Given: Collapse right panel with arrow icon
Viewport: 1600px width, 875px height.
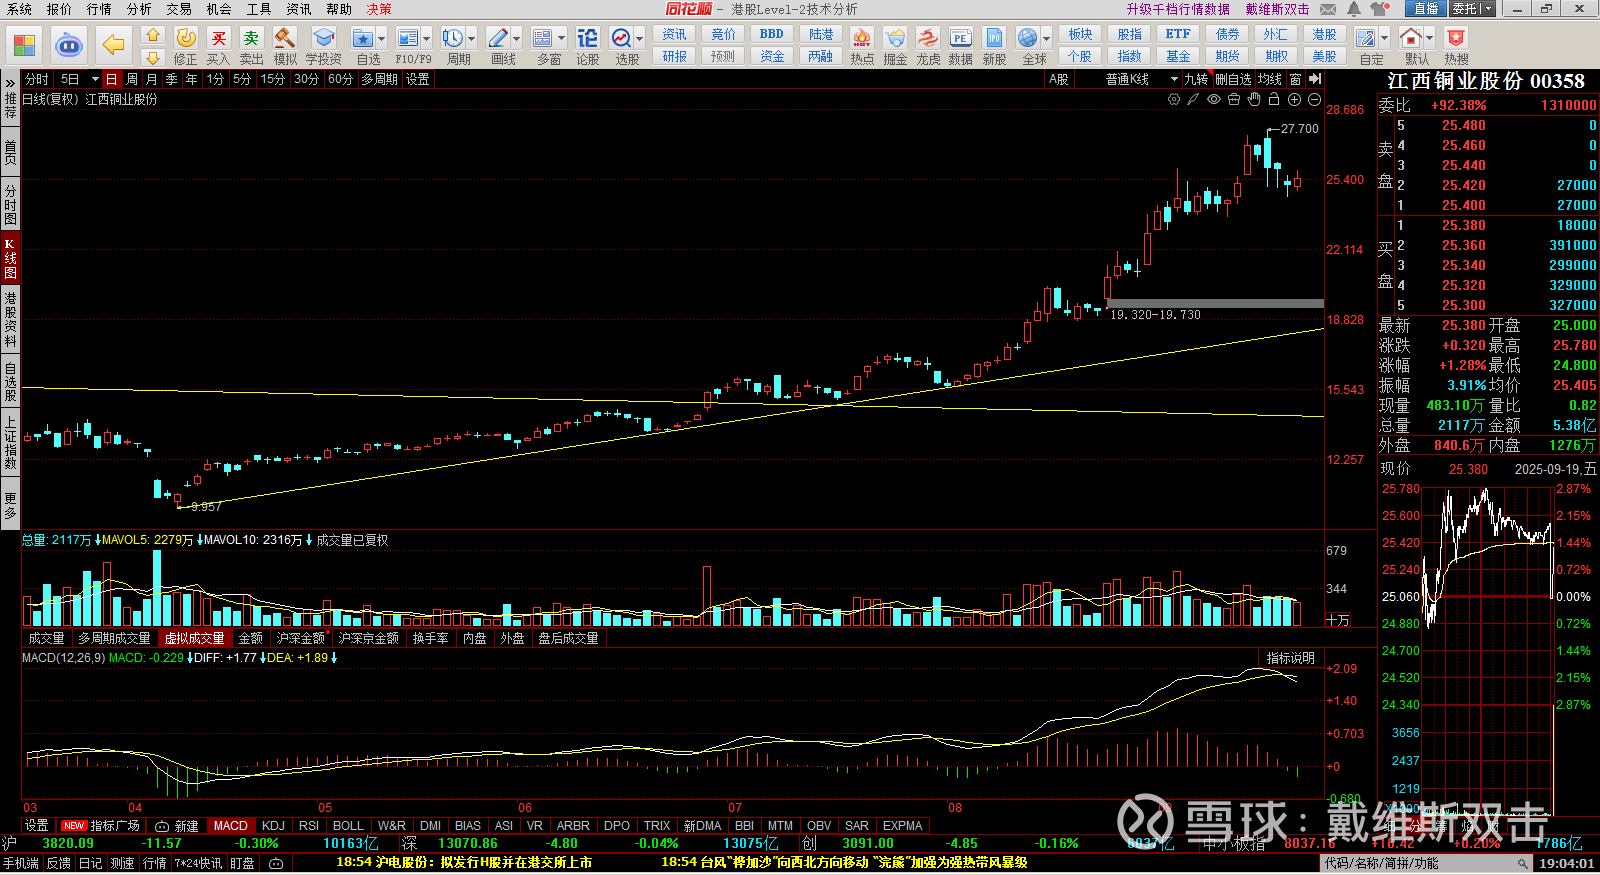Looking at the screenshot, I should [1315, 79].
